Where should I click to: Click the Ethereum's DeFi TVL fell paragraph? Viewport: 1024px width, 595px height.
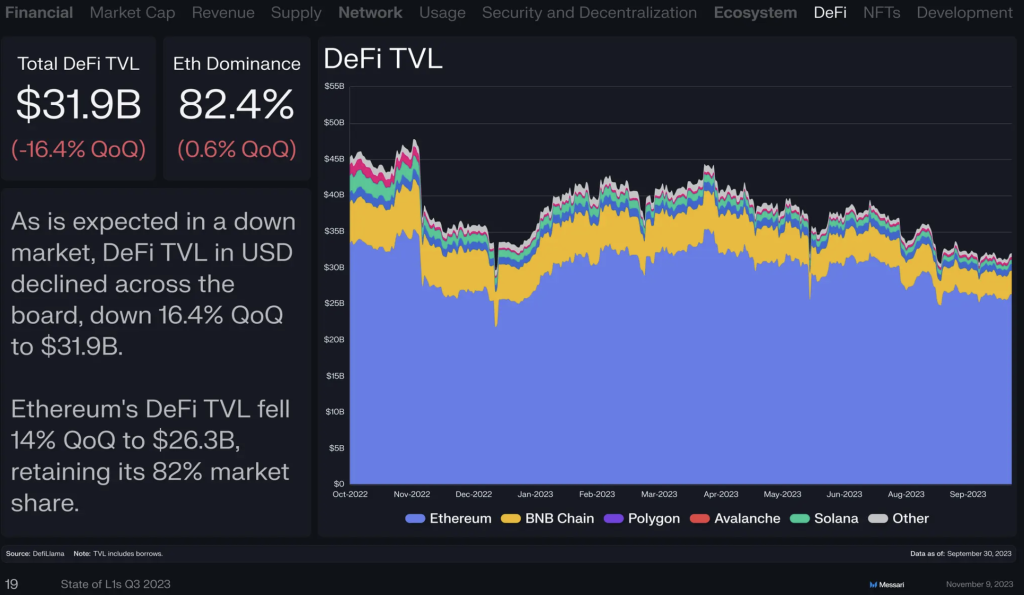tap(150, 456)
